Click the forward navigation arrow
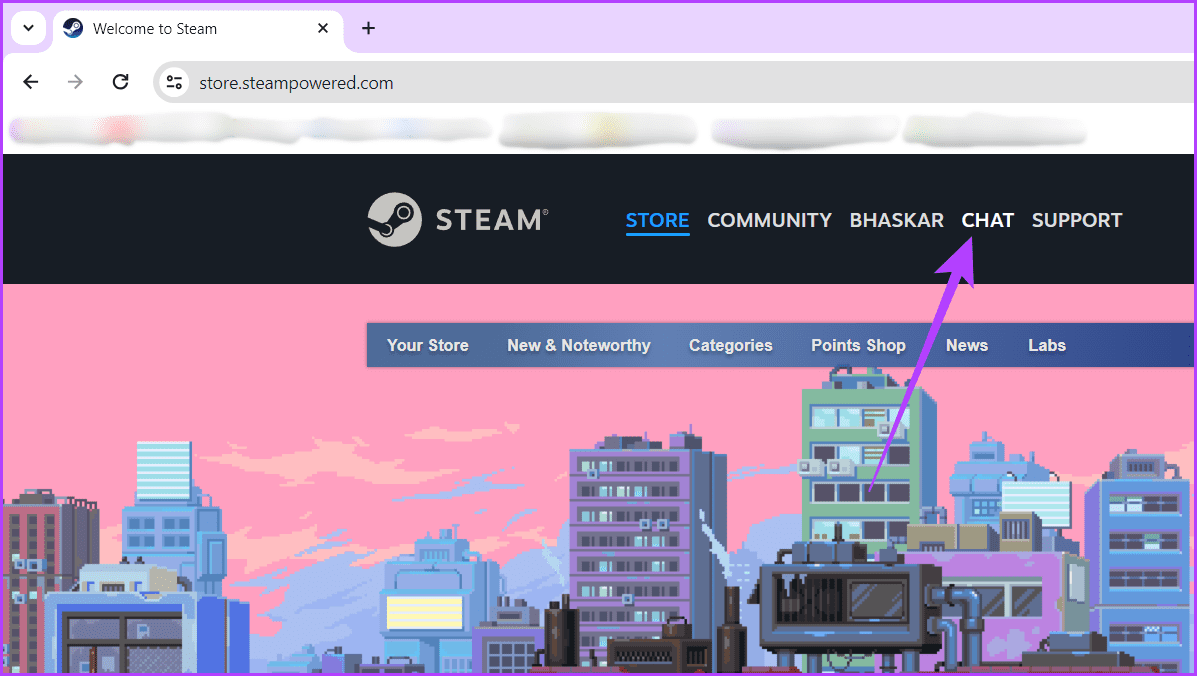 coord(75,82)
